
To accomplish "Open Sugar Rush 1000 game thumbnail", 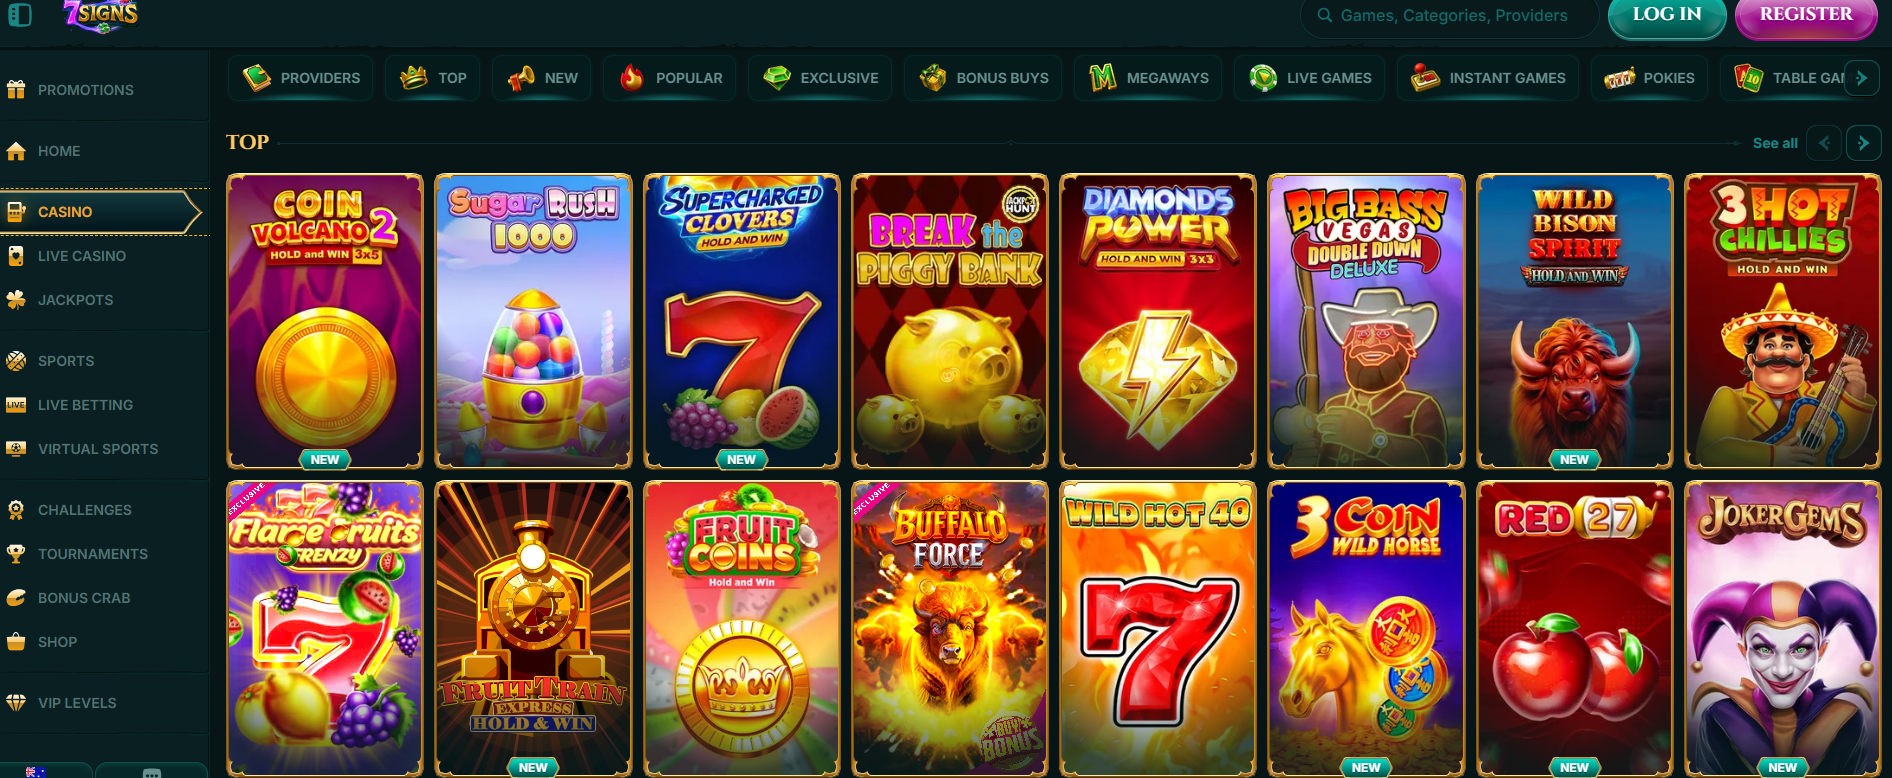I will (x=534, y=321).
